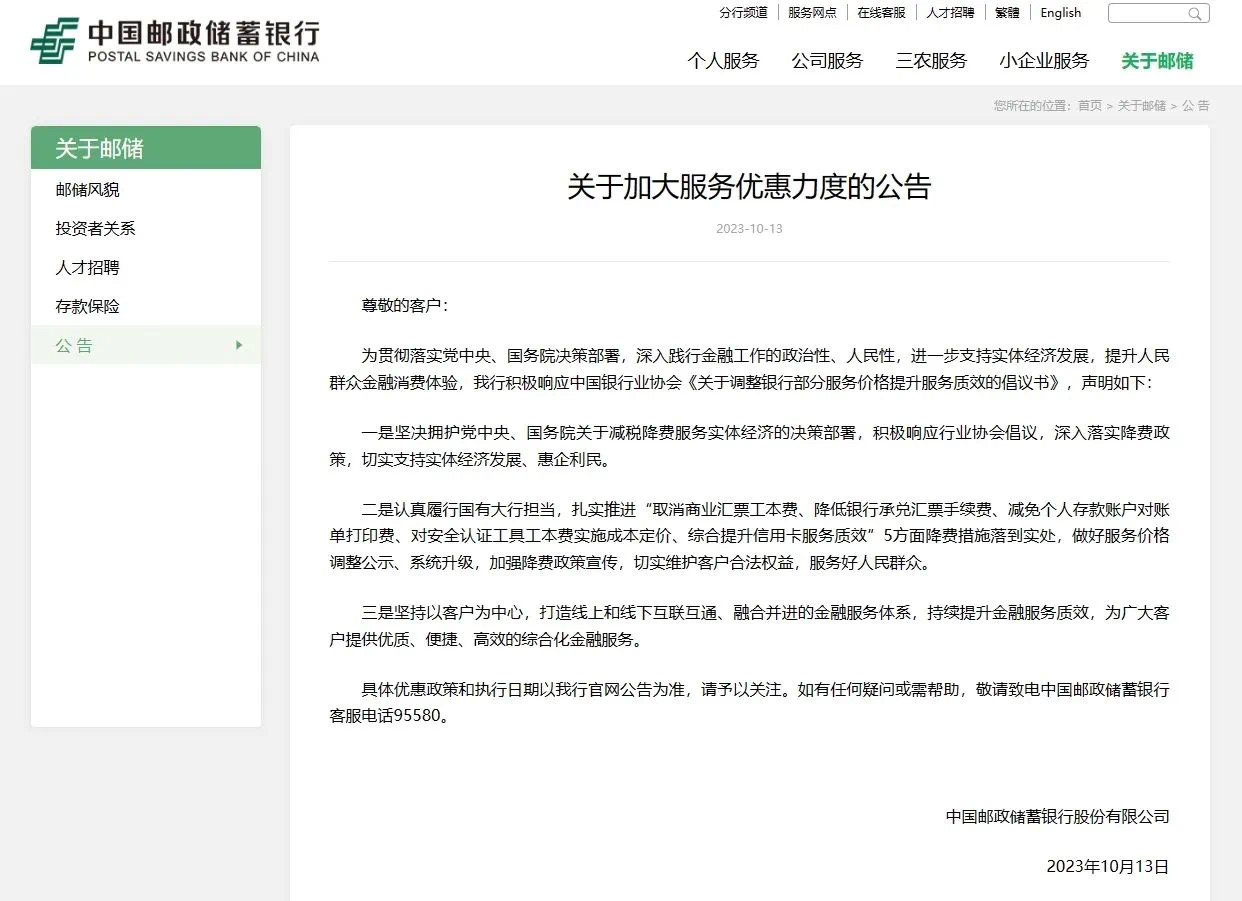Open 投资者关系 in the sidebar
Screen dimensions: 1242x901
tap(95, 229)
